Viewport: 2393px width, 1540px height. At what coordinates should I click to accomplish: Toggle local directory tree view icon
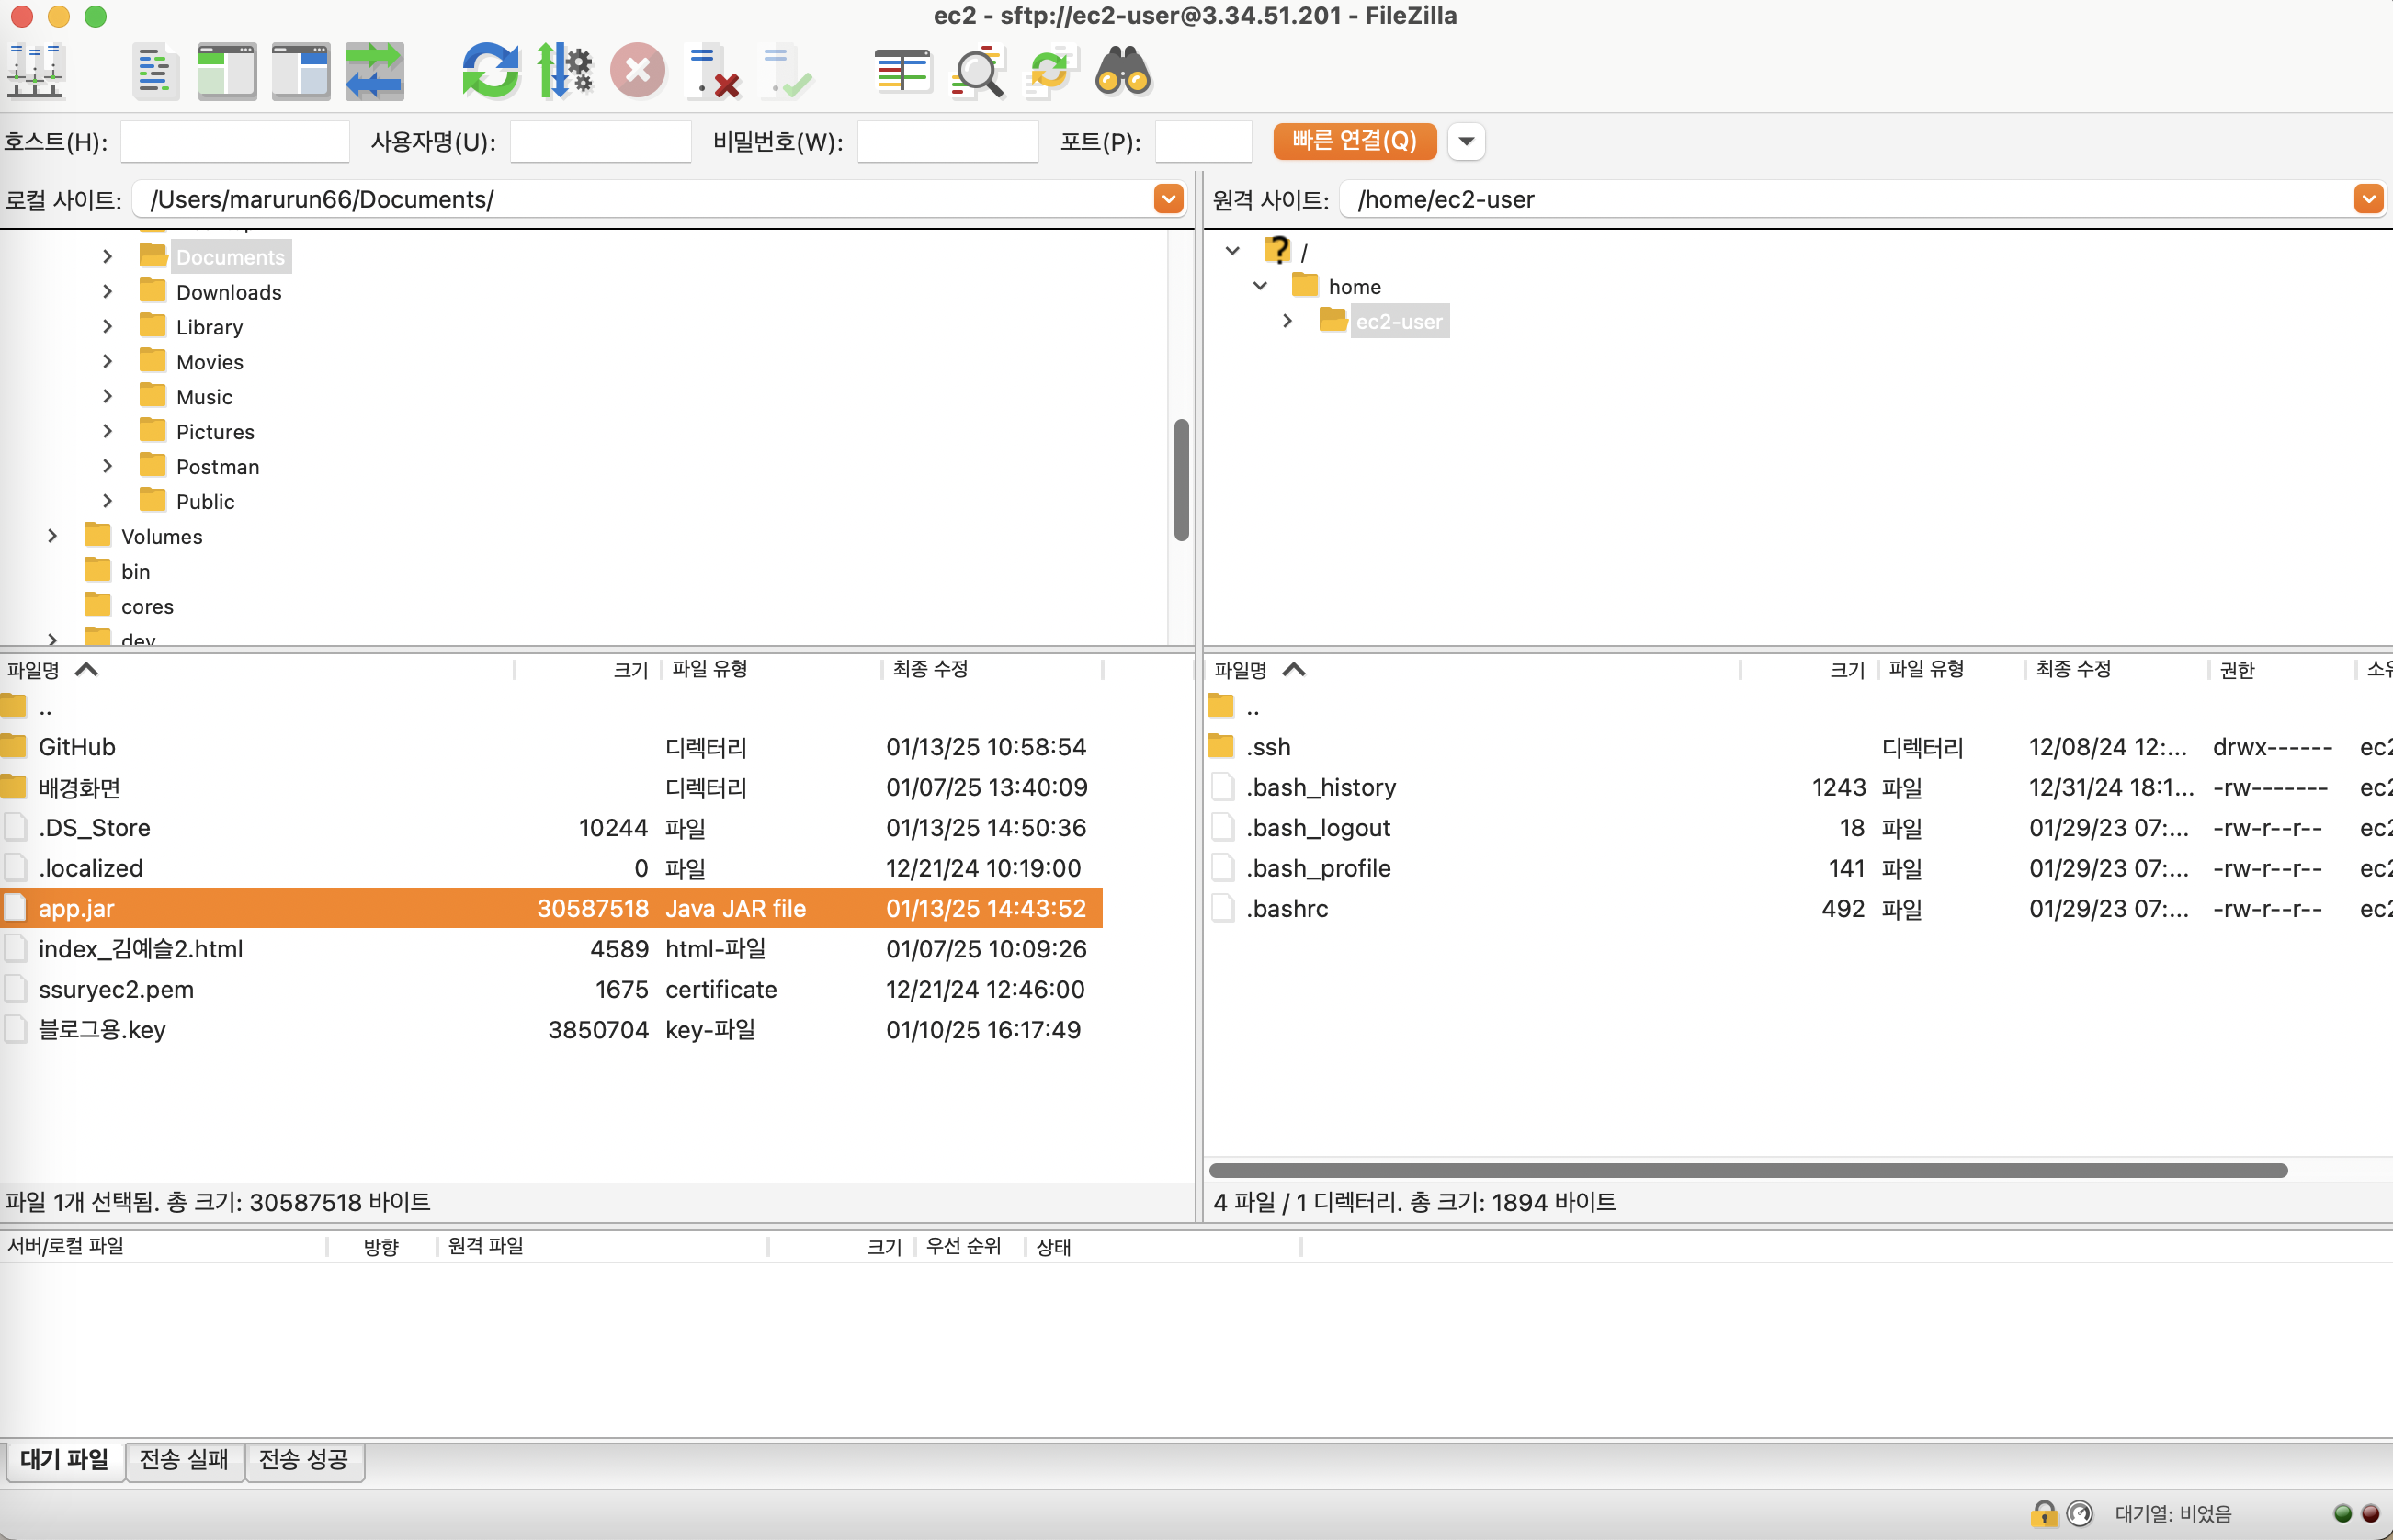point(227,72)
